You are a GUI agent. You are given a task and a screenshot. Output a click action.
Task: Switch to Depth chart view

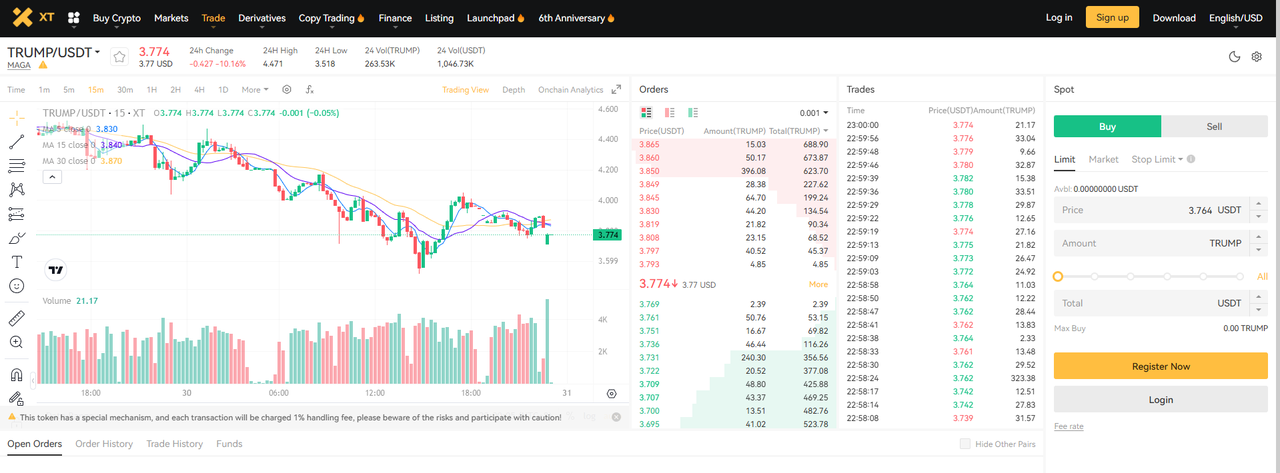click(513, 90)
